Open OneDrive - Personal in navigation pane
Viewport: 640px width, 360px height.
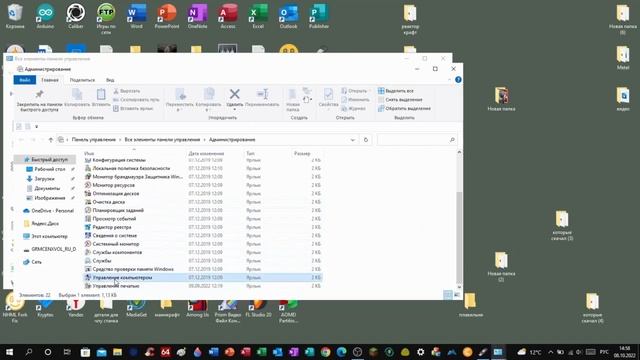pyautogui.click(x=49, y=211)
